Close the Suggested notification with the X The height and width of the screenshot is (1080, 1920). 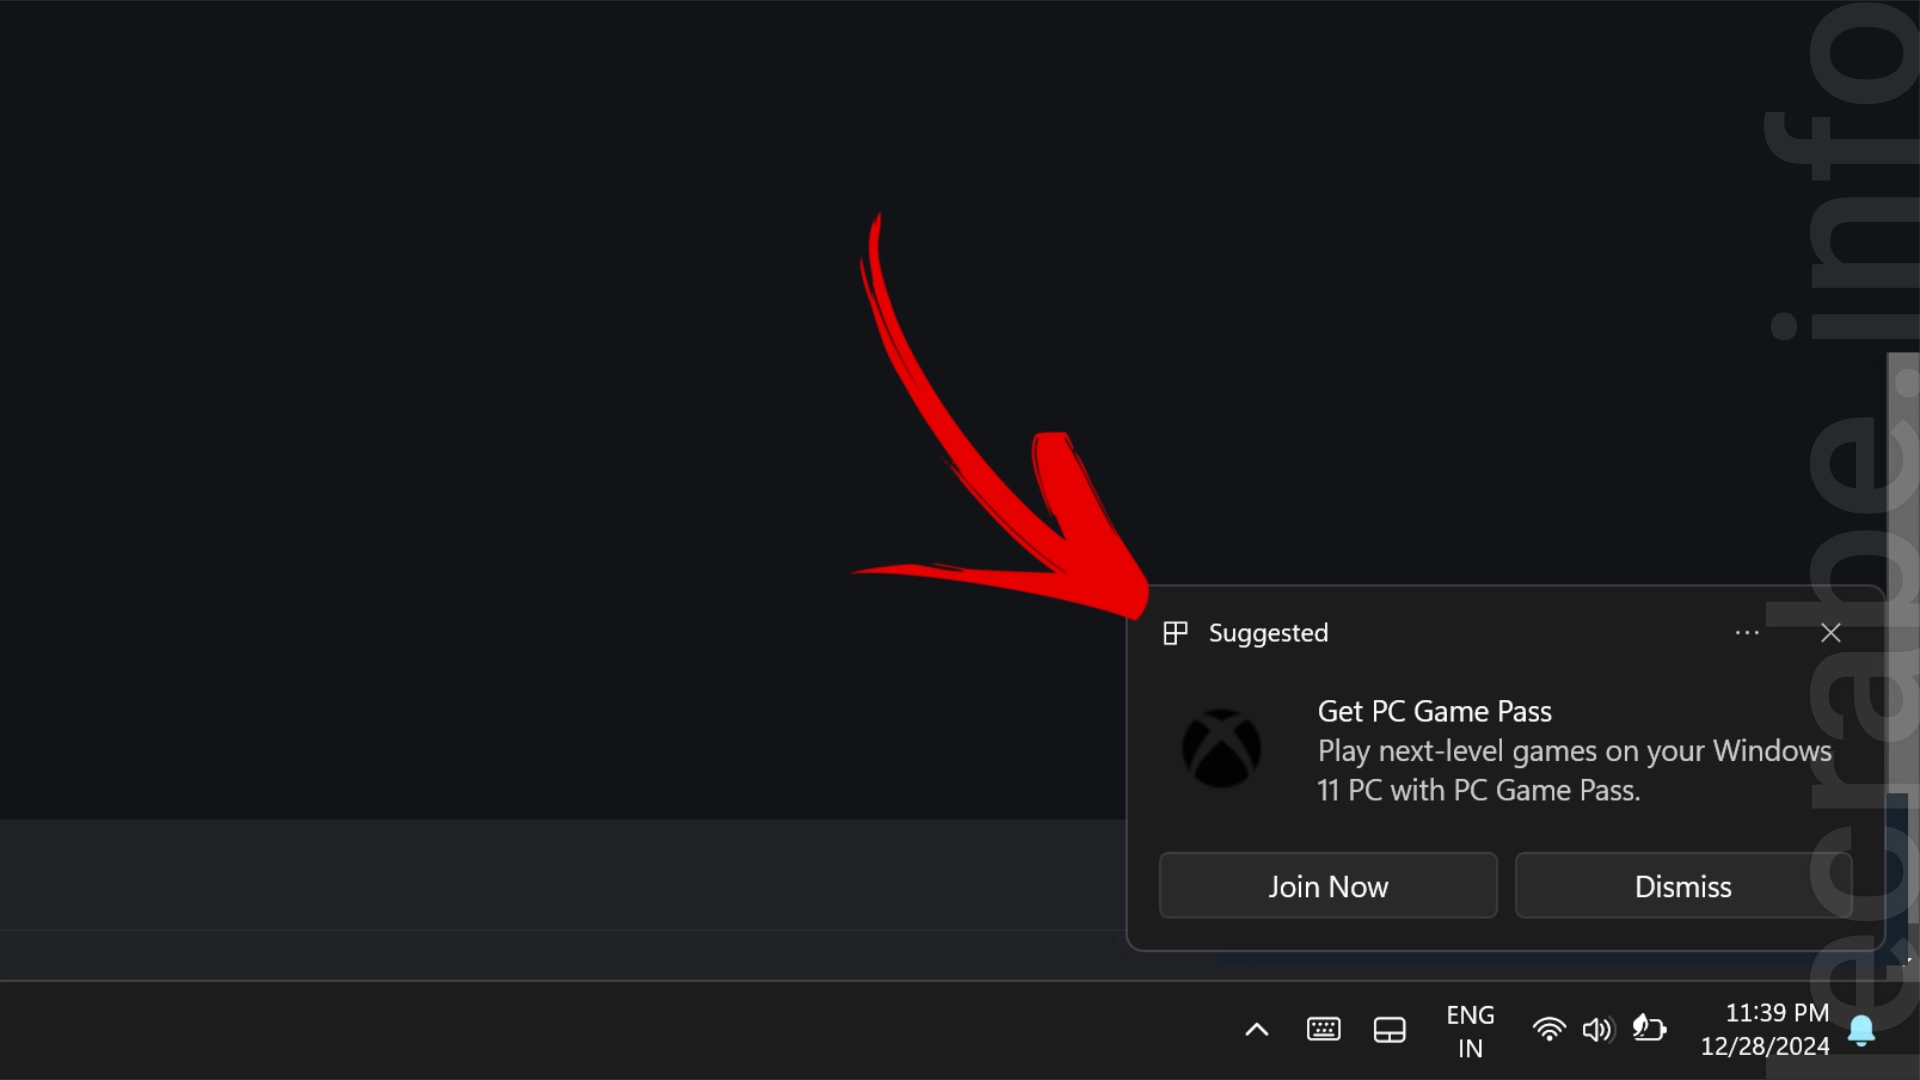pyautogui.click(x=1830, y=633)
